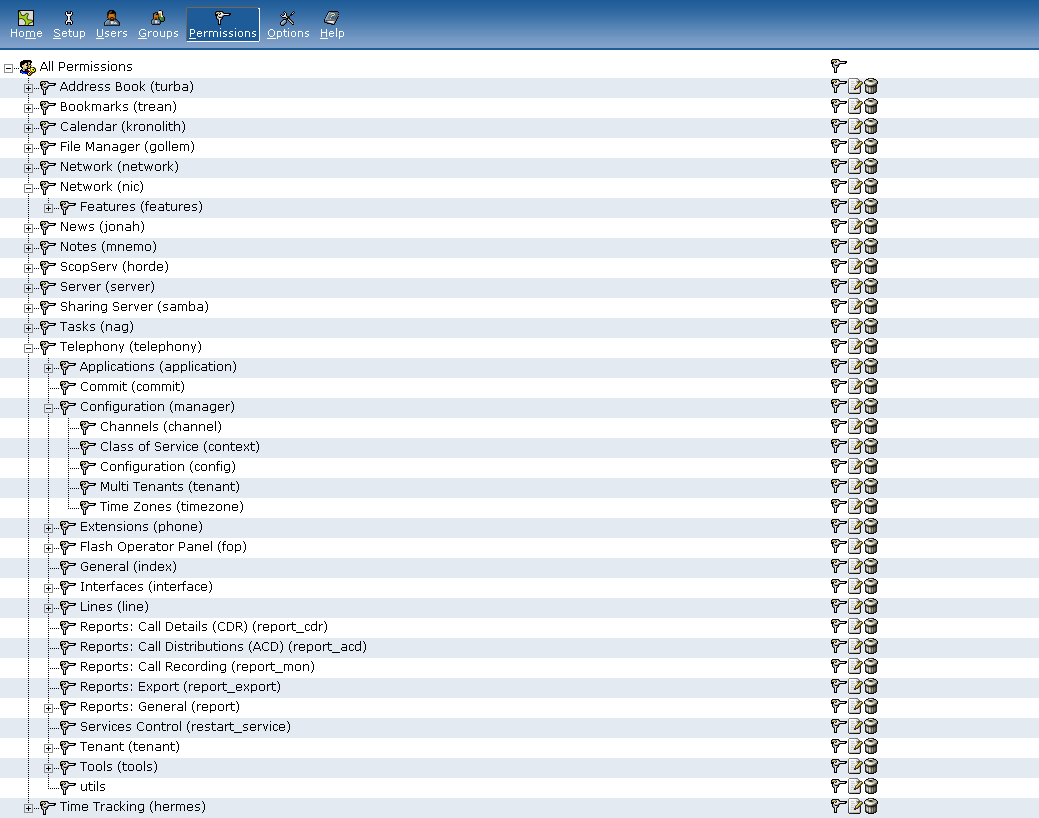
Task: Delete the Server (server) permission
Action: pos(871,286)
